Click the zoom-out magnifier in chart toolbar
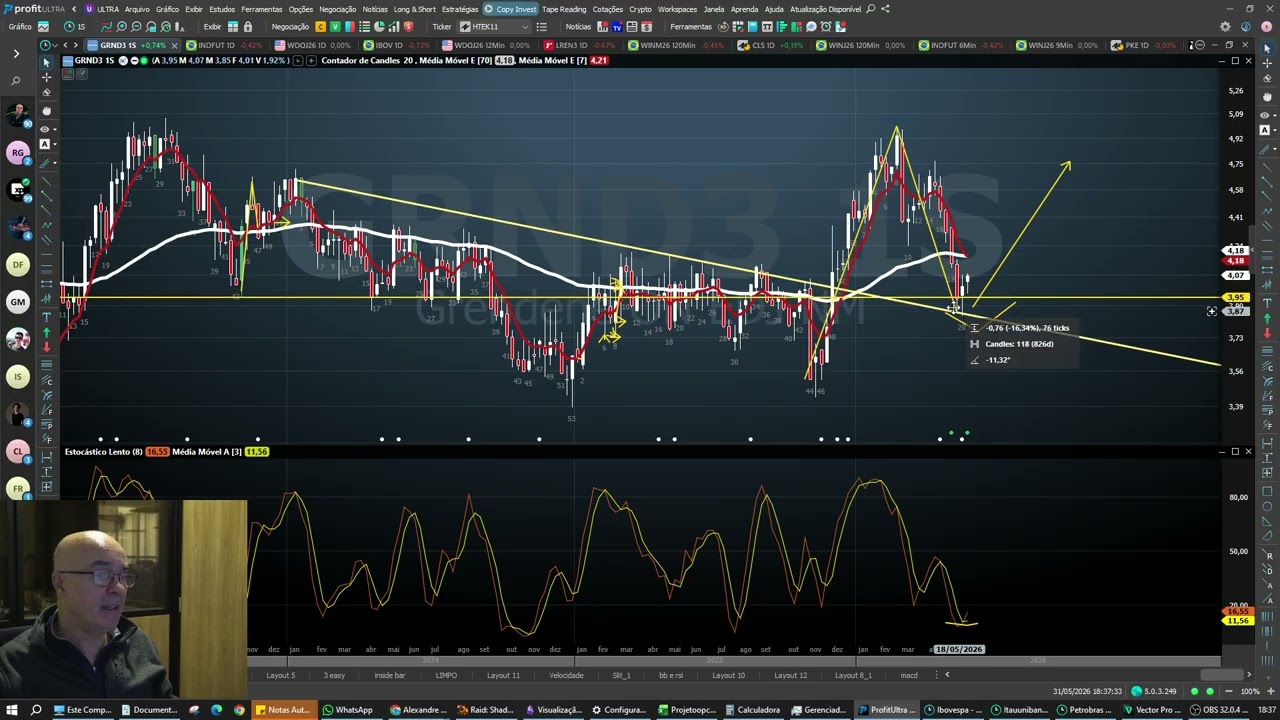 coord(137,26)
